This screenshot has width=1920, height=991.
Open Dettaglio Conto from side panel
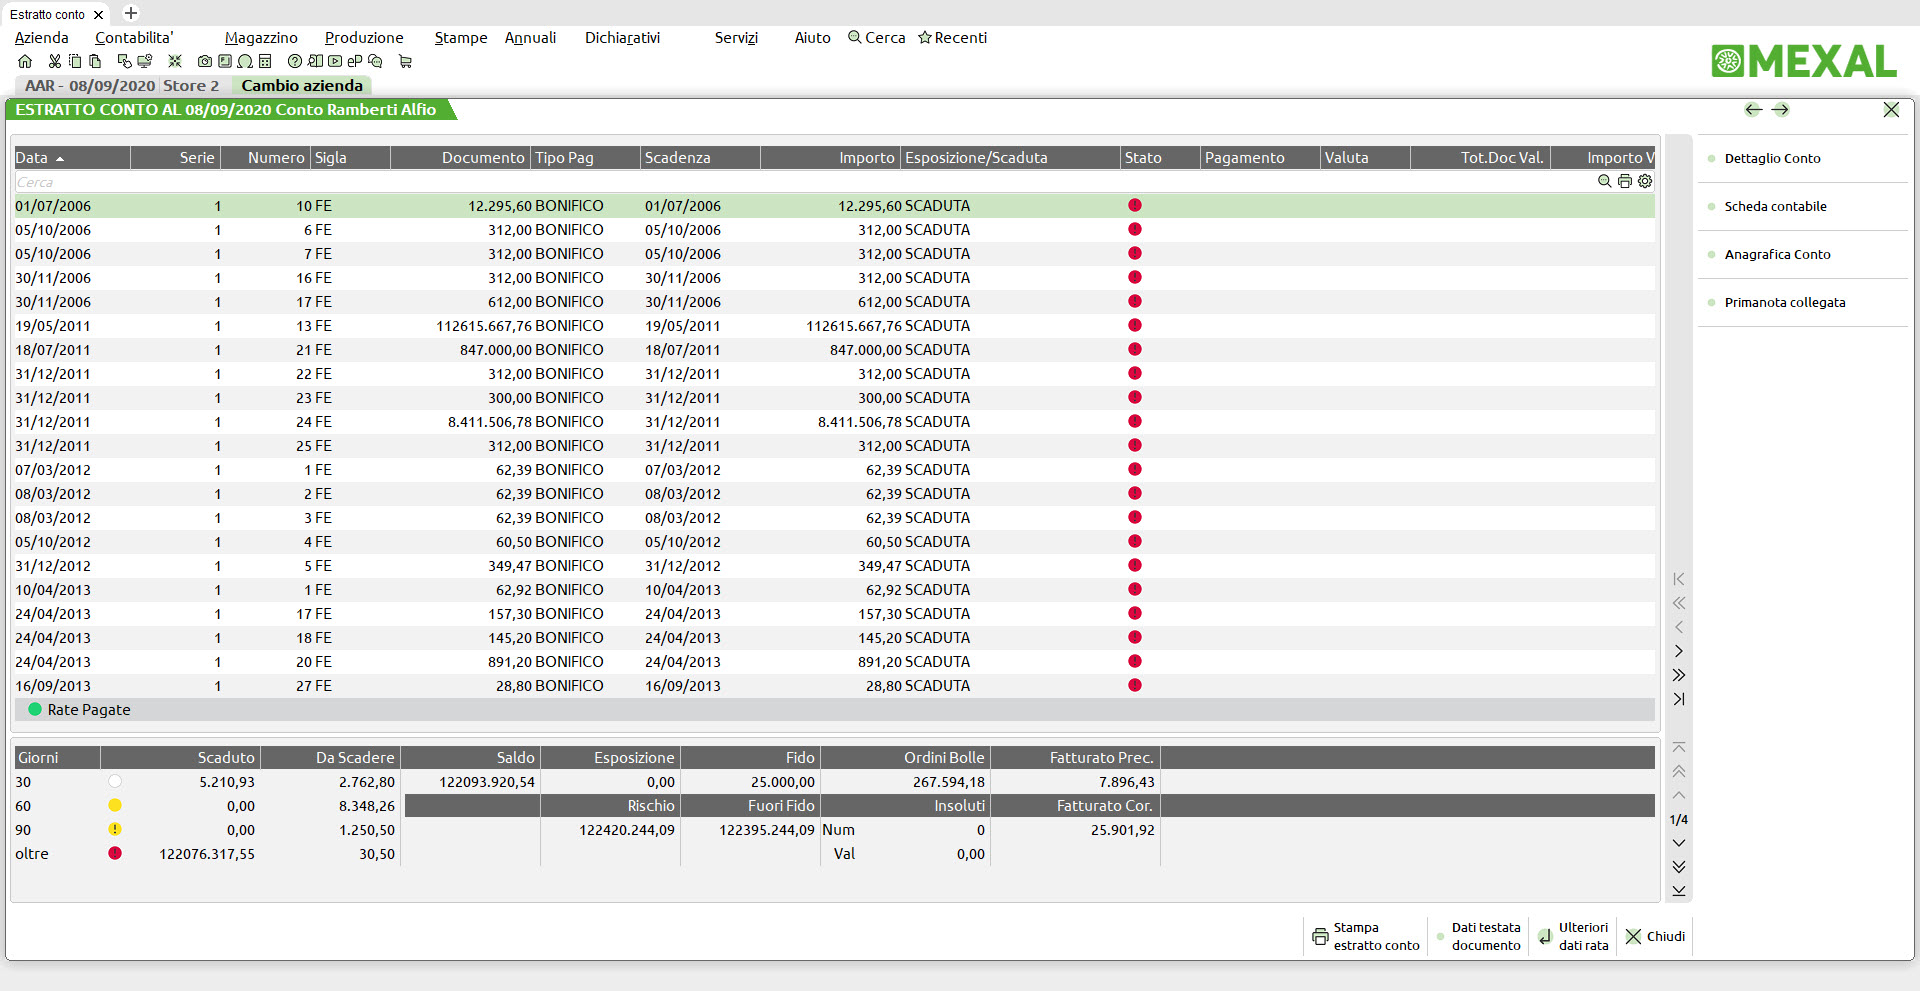tap(1772, 158)
